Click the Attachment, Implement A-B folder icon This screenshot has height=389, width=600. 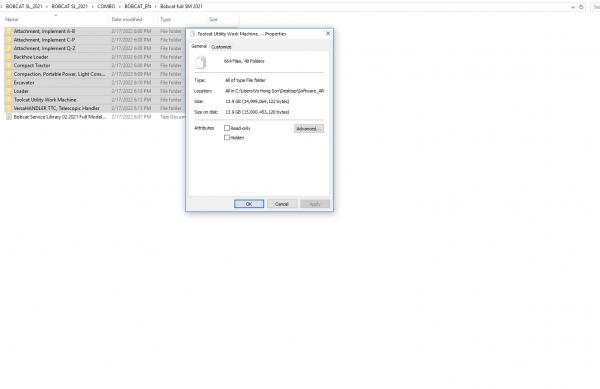click(x=9, y=31)
